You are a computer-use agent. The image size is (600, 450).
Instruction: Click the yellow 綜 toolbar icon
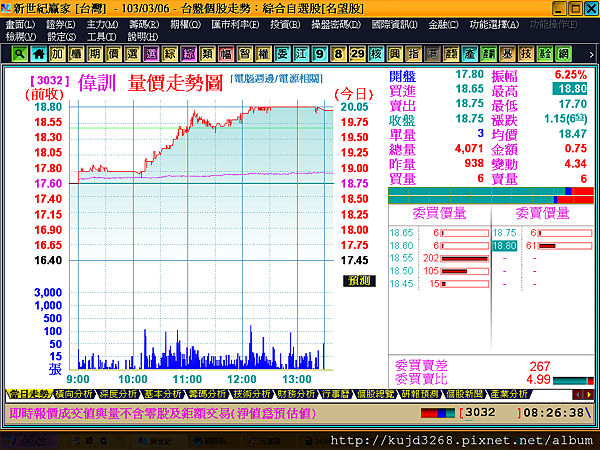pos(170,54)
